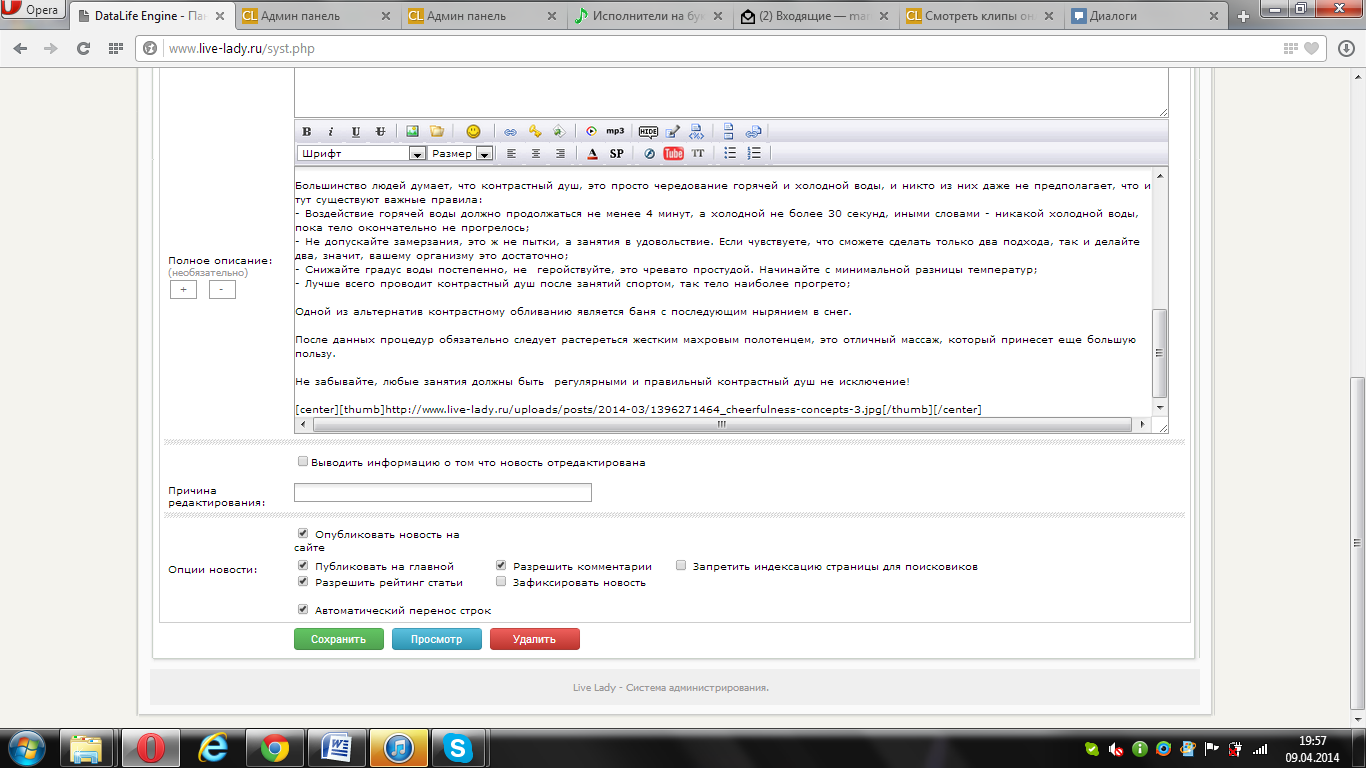Switch to the 'Исполнители' music tab
This screenshot has width=1366, height=768.
pyautogui.click(x=651, y=16)
